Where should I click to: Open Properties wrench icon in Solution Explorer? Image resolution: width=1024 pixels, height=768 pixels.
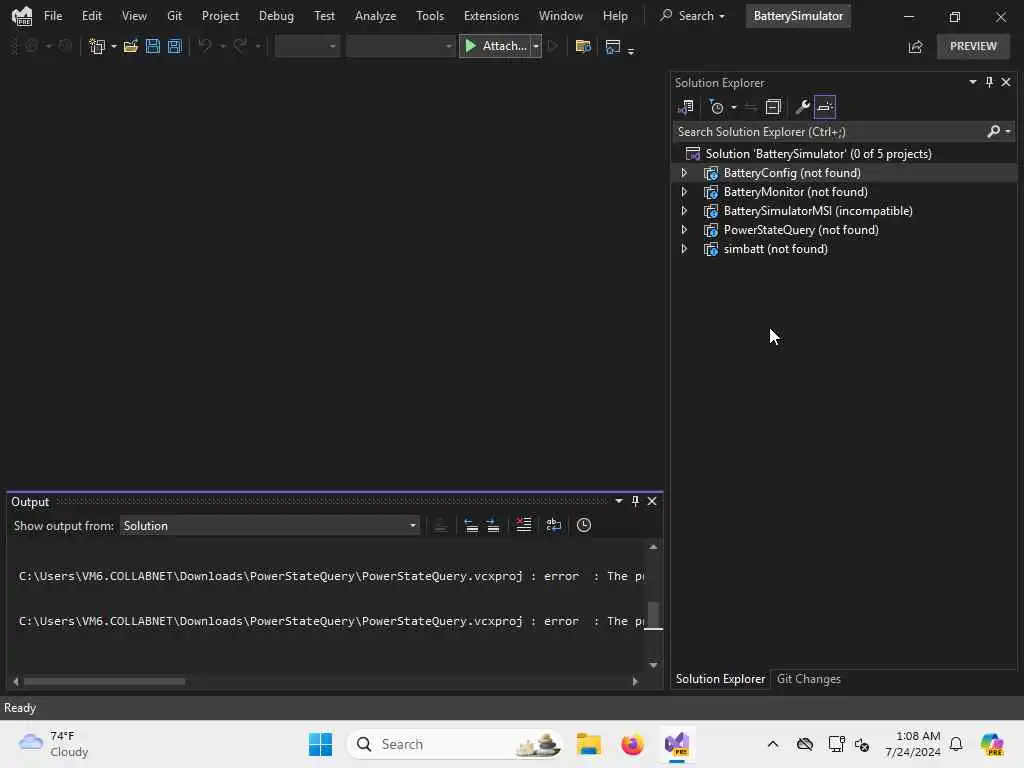pos(803,107)
